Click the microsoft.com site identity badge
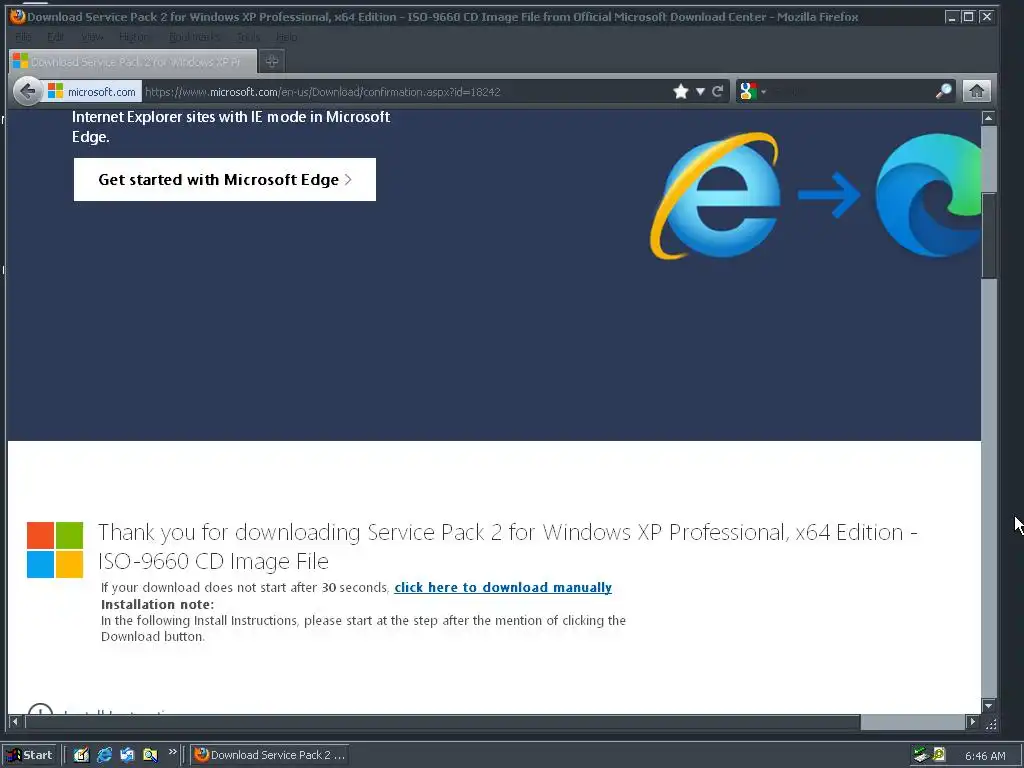 click(x=92, y=91)
